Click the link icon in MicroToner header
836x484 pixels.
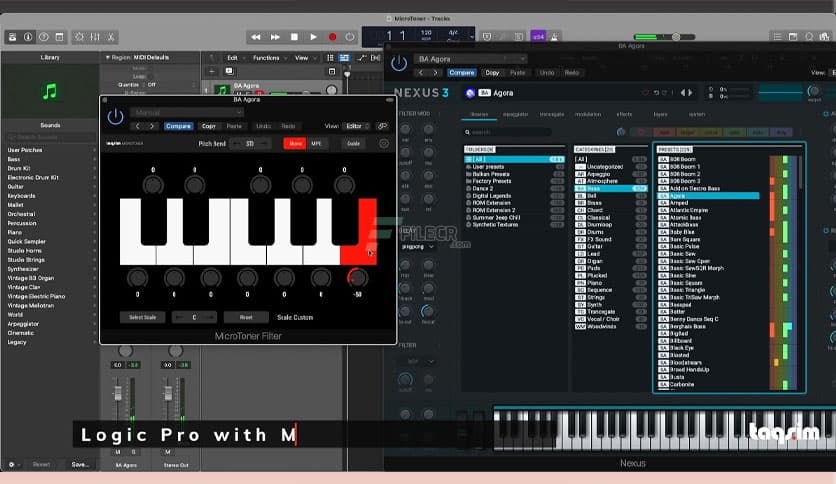[381, 126]
